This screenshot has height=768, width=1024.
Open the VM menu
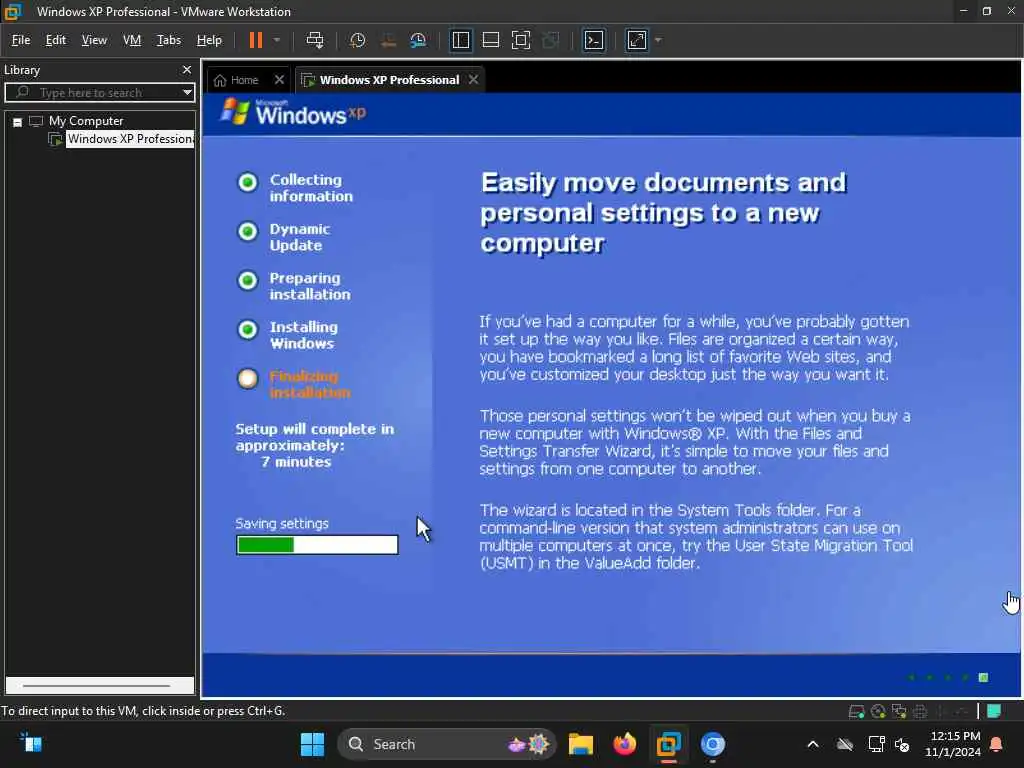click(132, 40)
